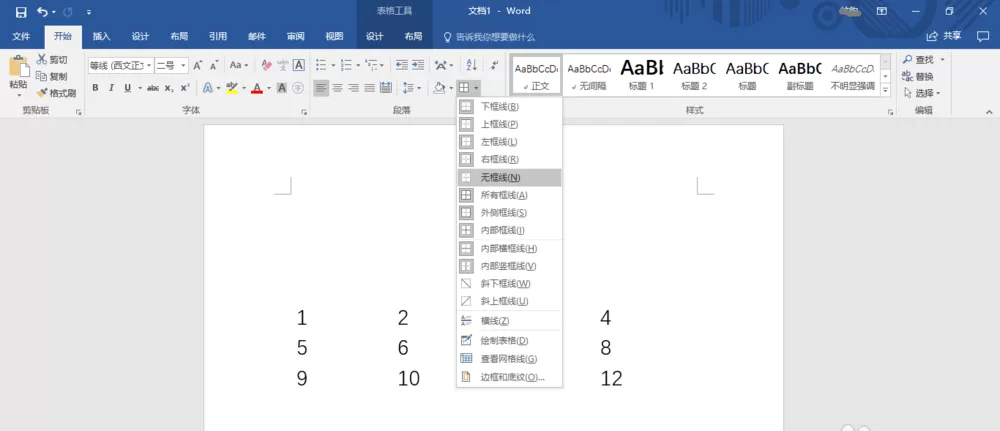Image resolution: width=1000 pixels, height=431 pixels.
Task: Expand the bullets list dropdown arrow
Action: pyautogui.click(x=333, y=65)
